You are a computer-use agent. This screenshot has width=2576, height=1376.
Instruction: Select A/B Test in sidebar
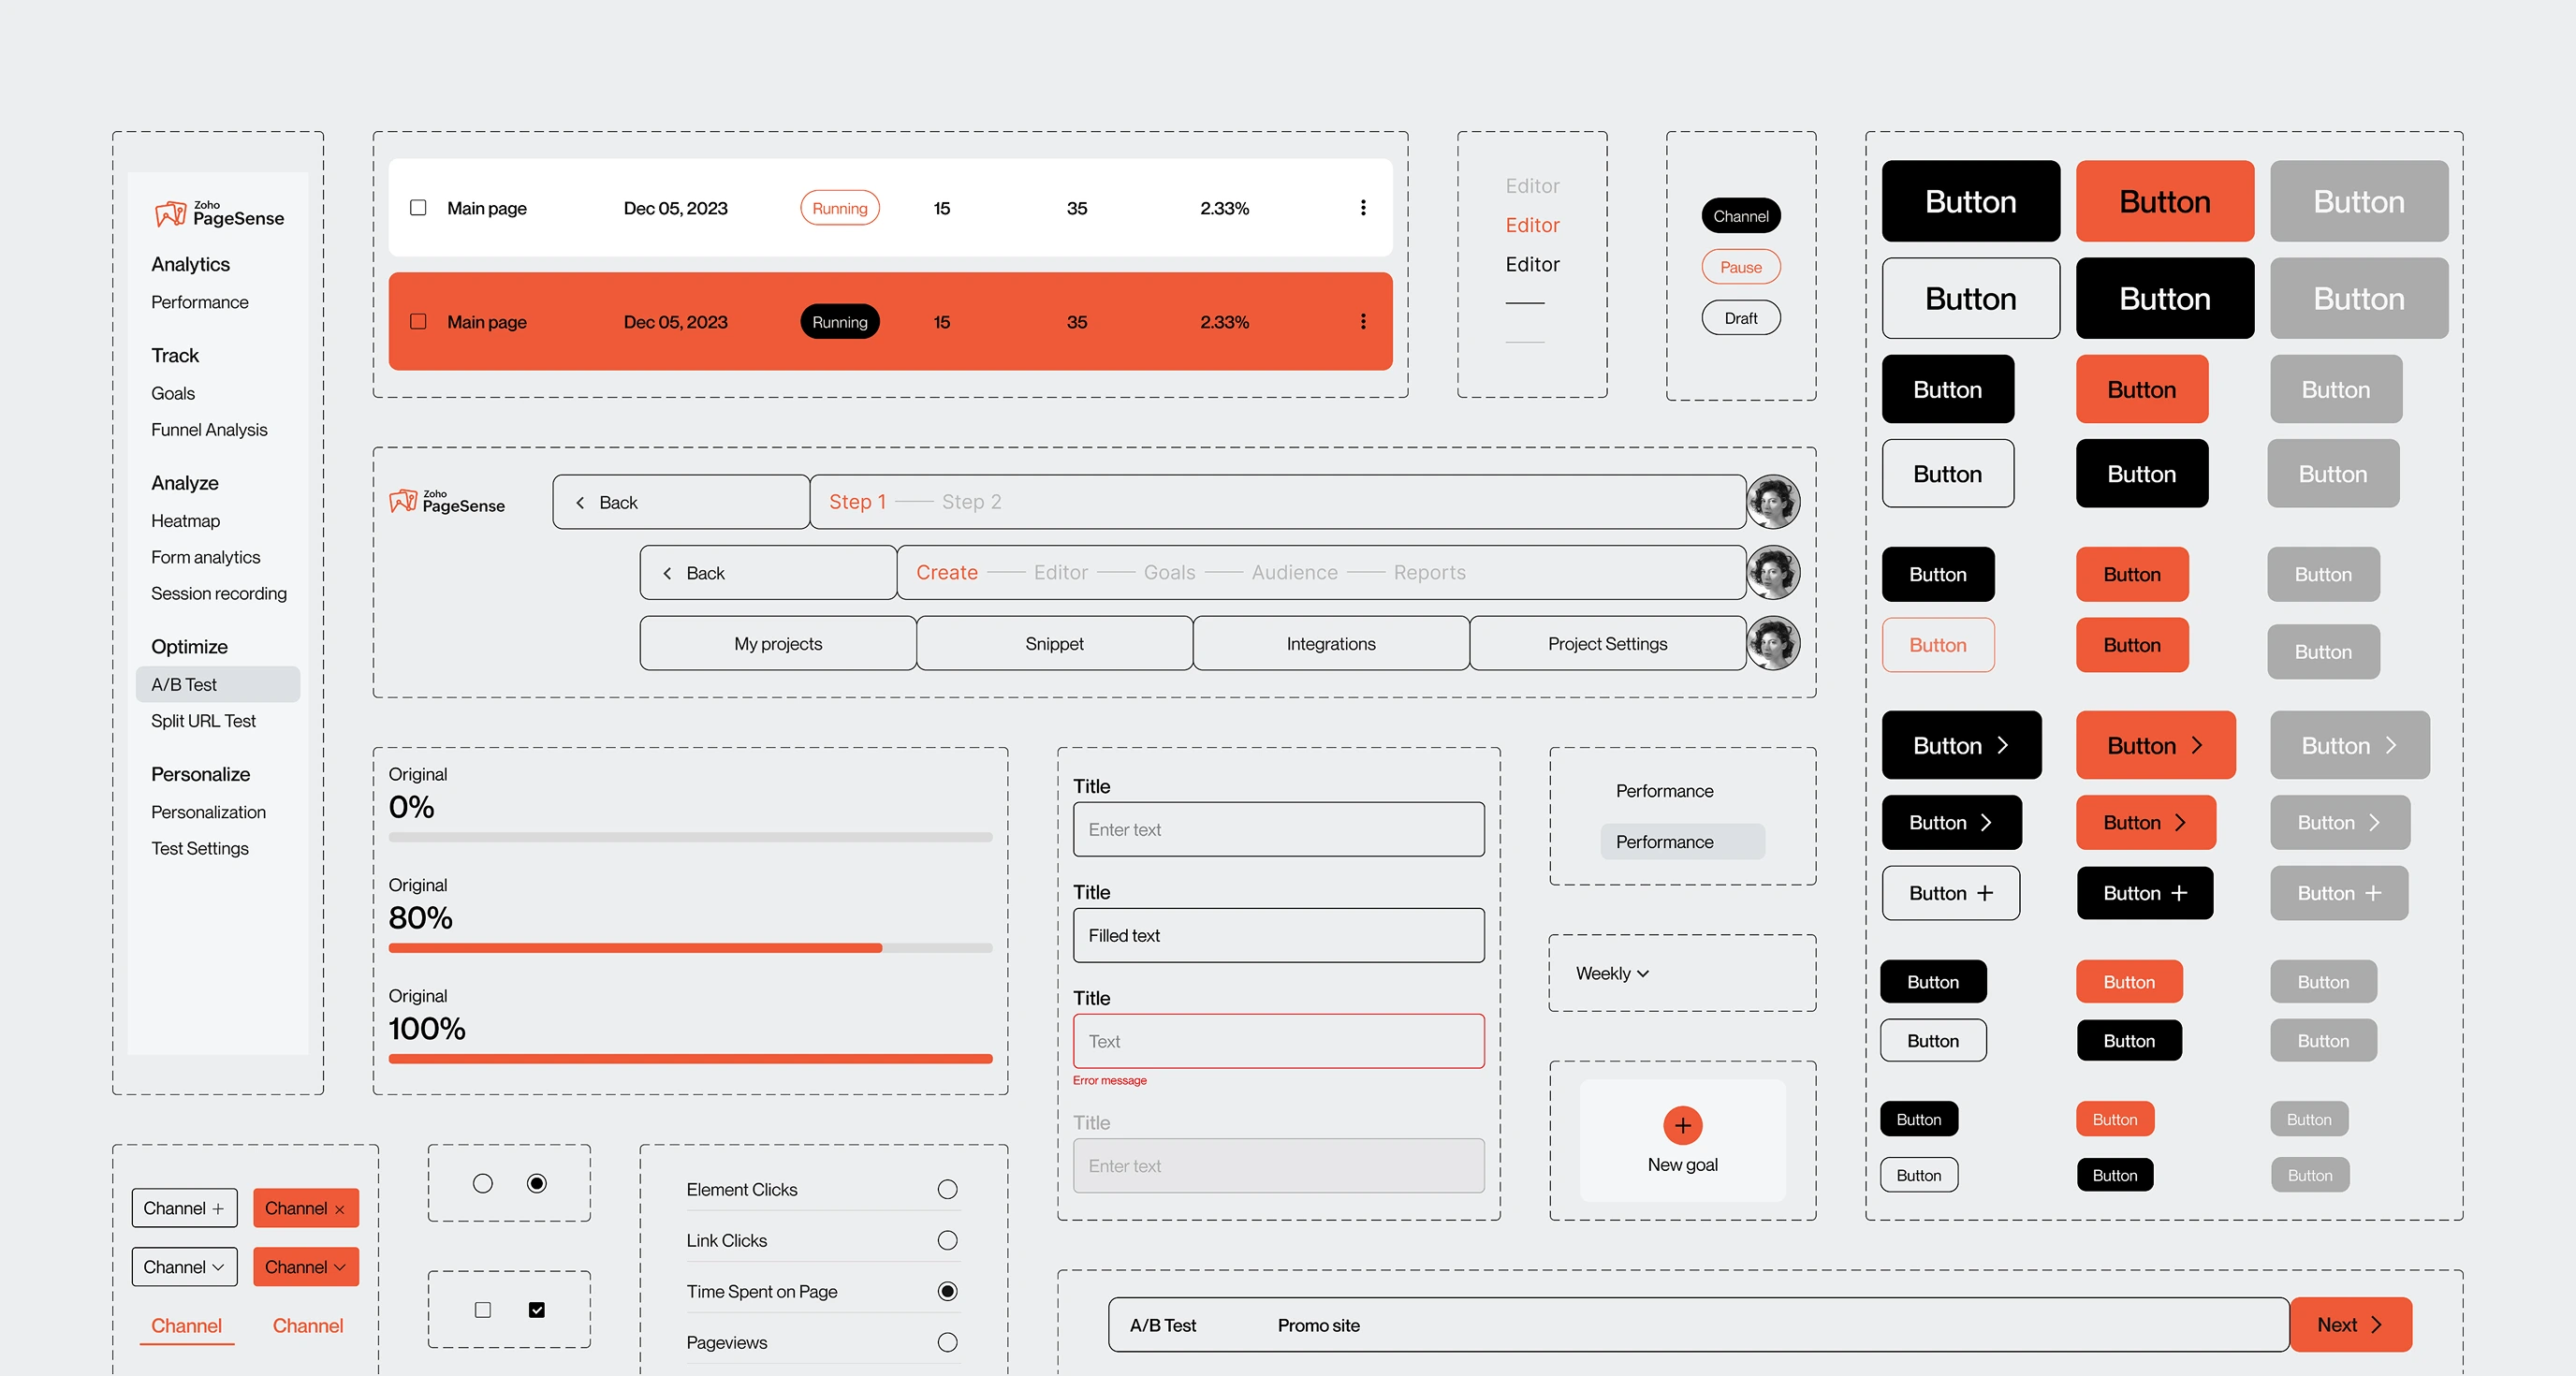[x=218, y=685]
